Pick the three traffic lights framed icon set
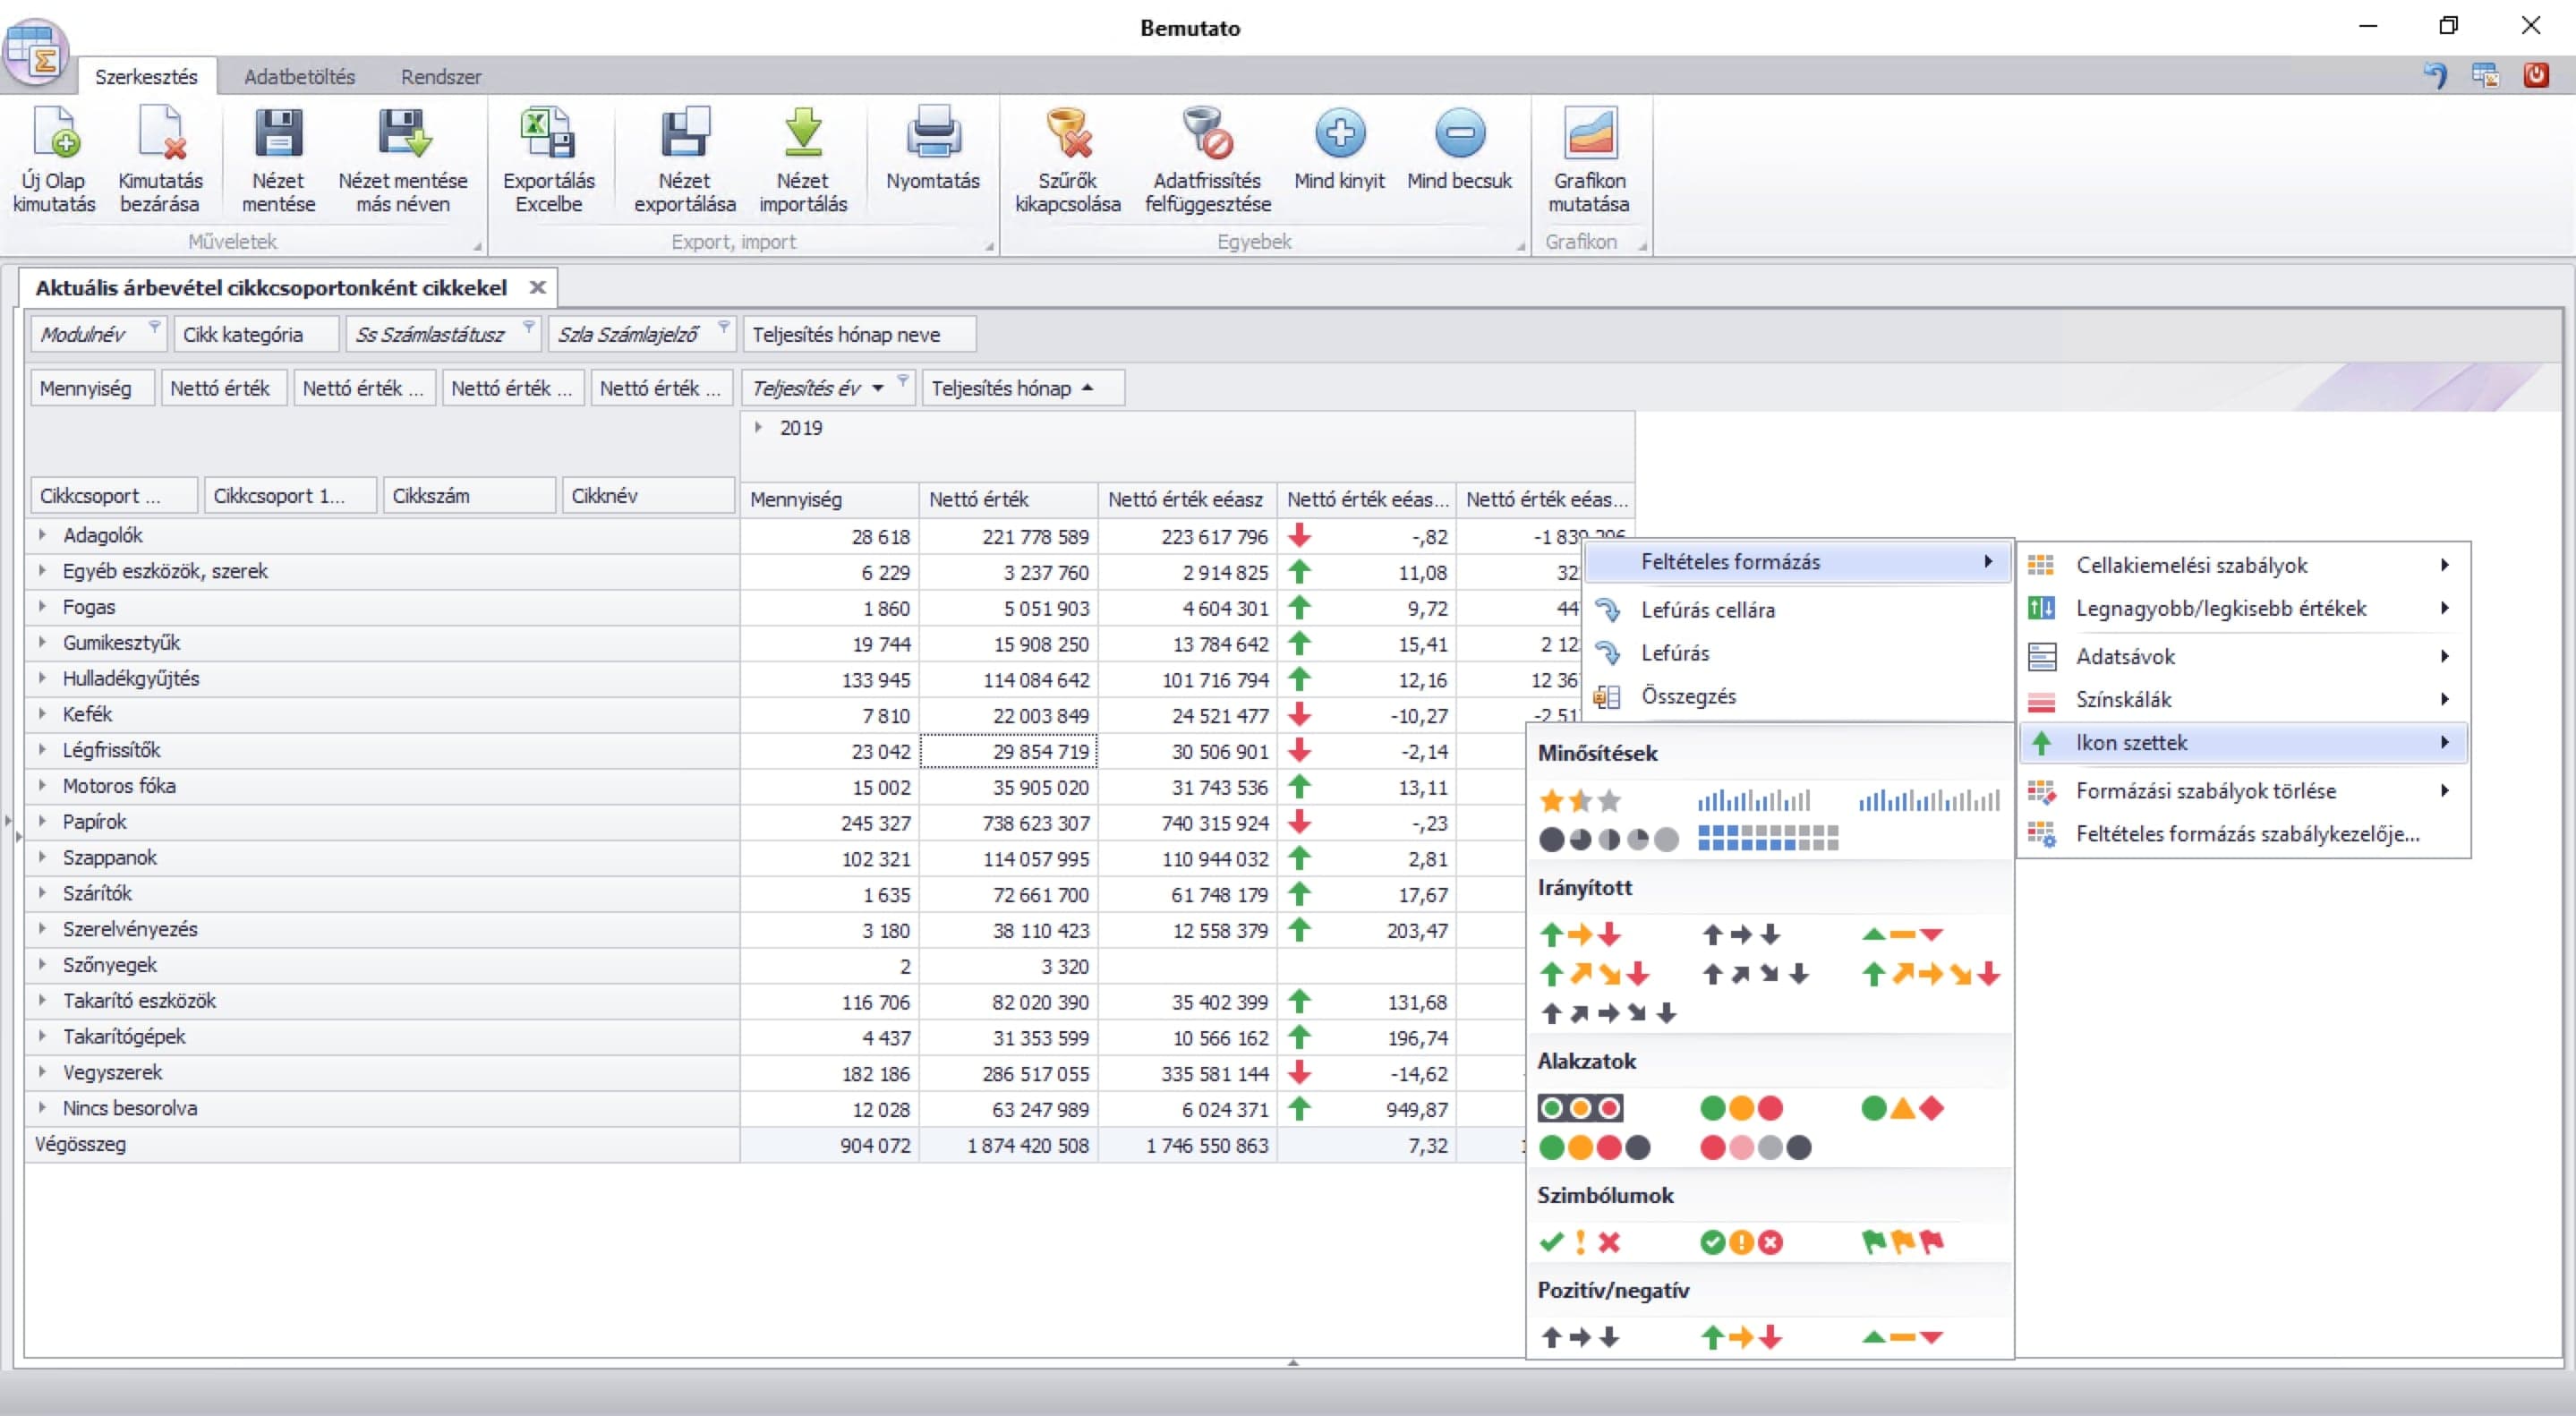The height and width of the screenshot is (1416, 2576). (x=1580, y=1108)
